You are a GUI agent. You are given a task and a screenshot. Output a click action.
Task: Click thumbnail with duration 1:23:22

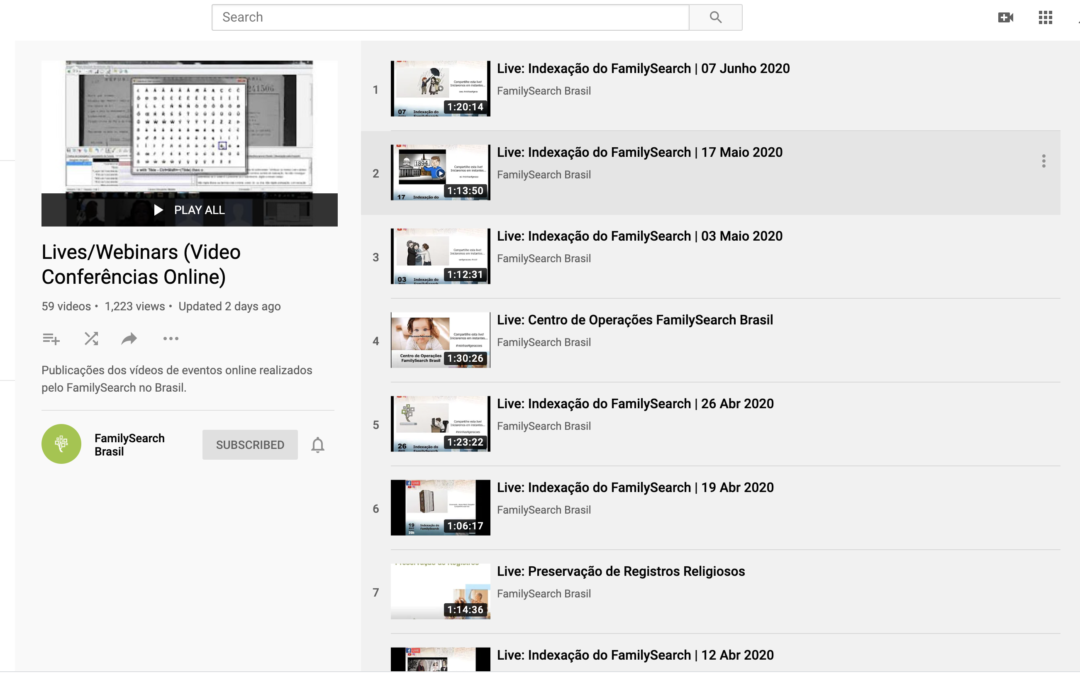441,424
